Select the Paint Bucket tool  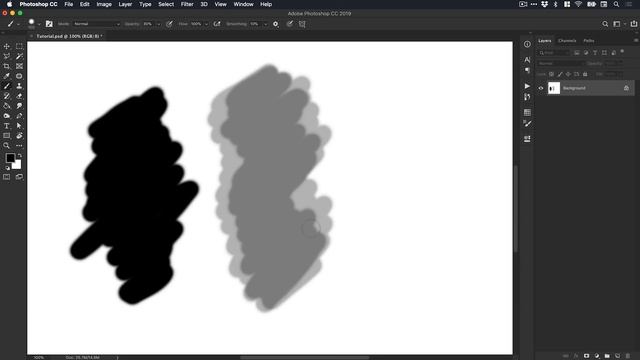click(7, 106)
